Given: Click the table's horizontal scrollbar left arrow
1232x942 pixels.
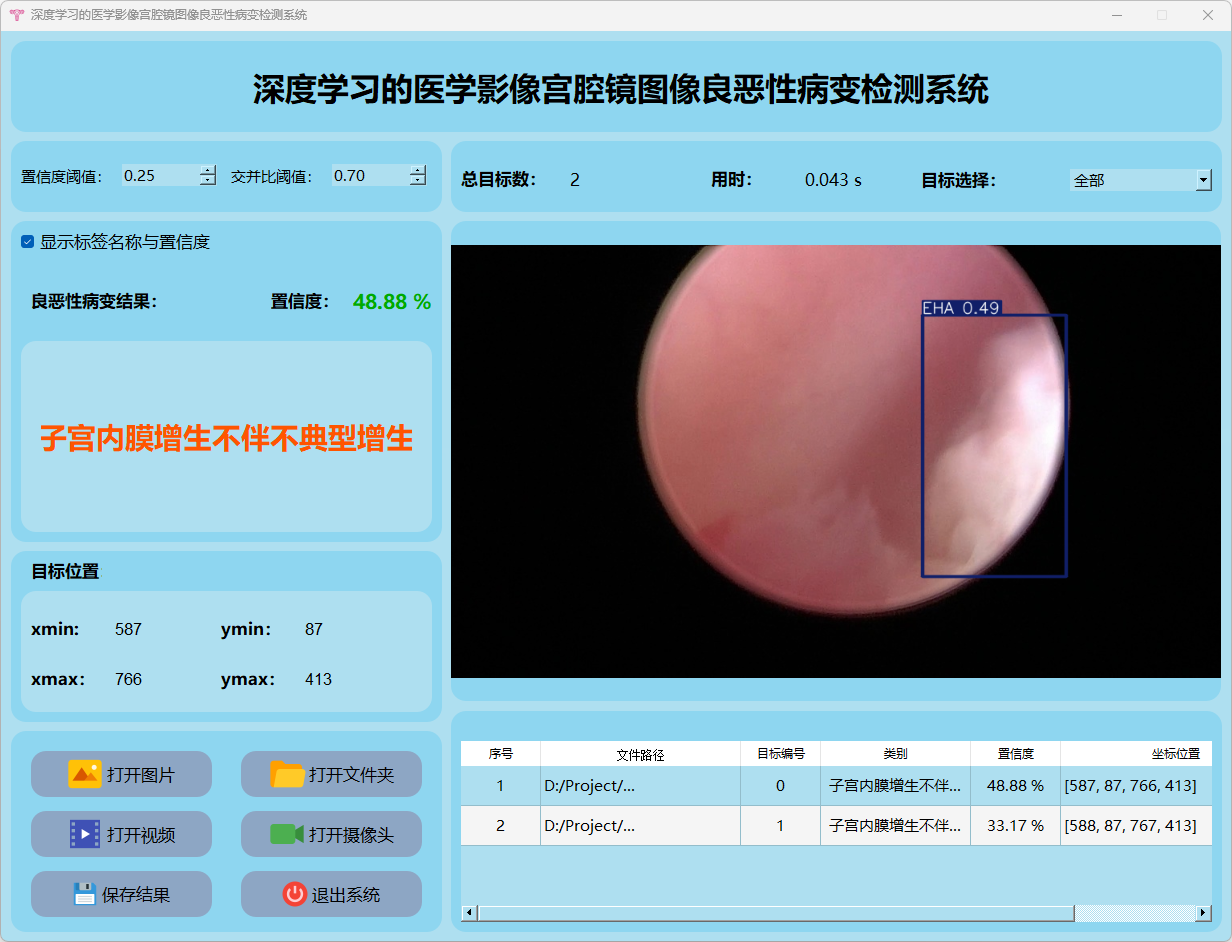Looking at the screenshot, I should click(x=469, y=913).
